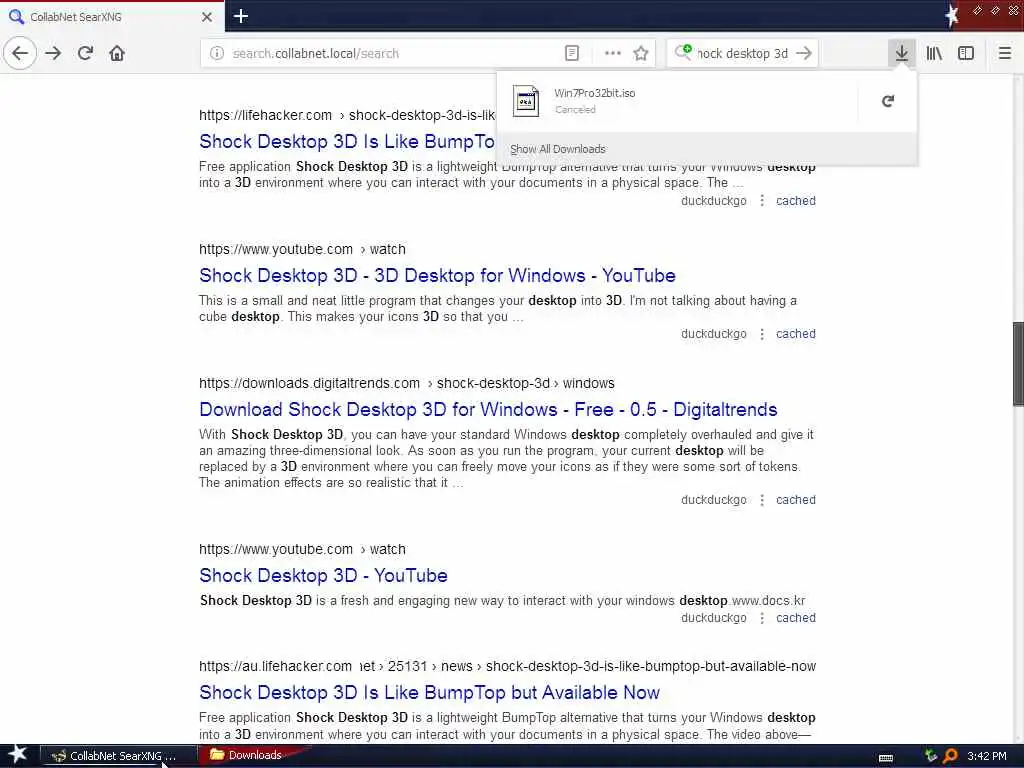Click the 'shock desktop 3d' search field
Image resolution: width=1024 pixels, height=768 pixels.
click(742, 53)
